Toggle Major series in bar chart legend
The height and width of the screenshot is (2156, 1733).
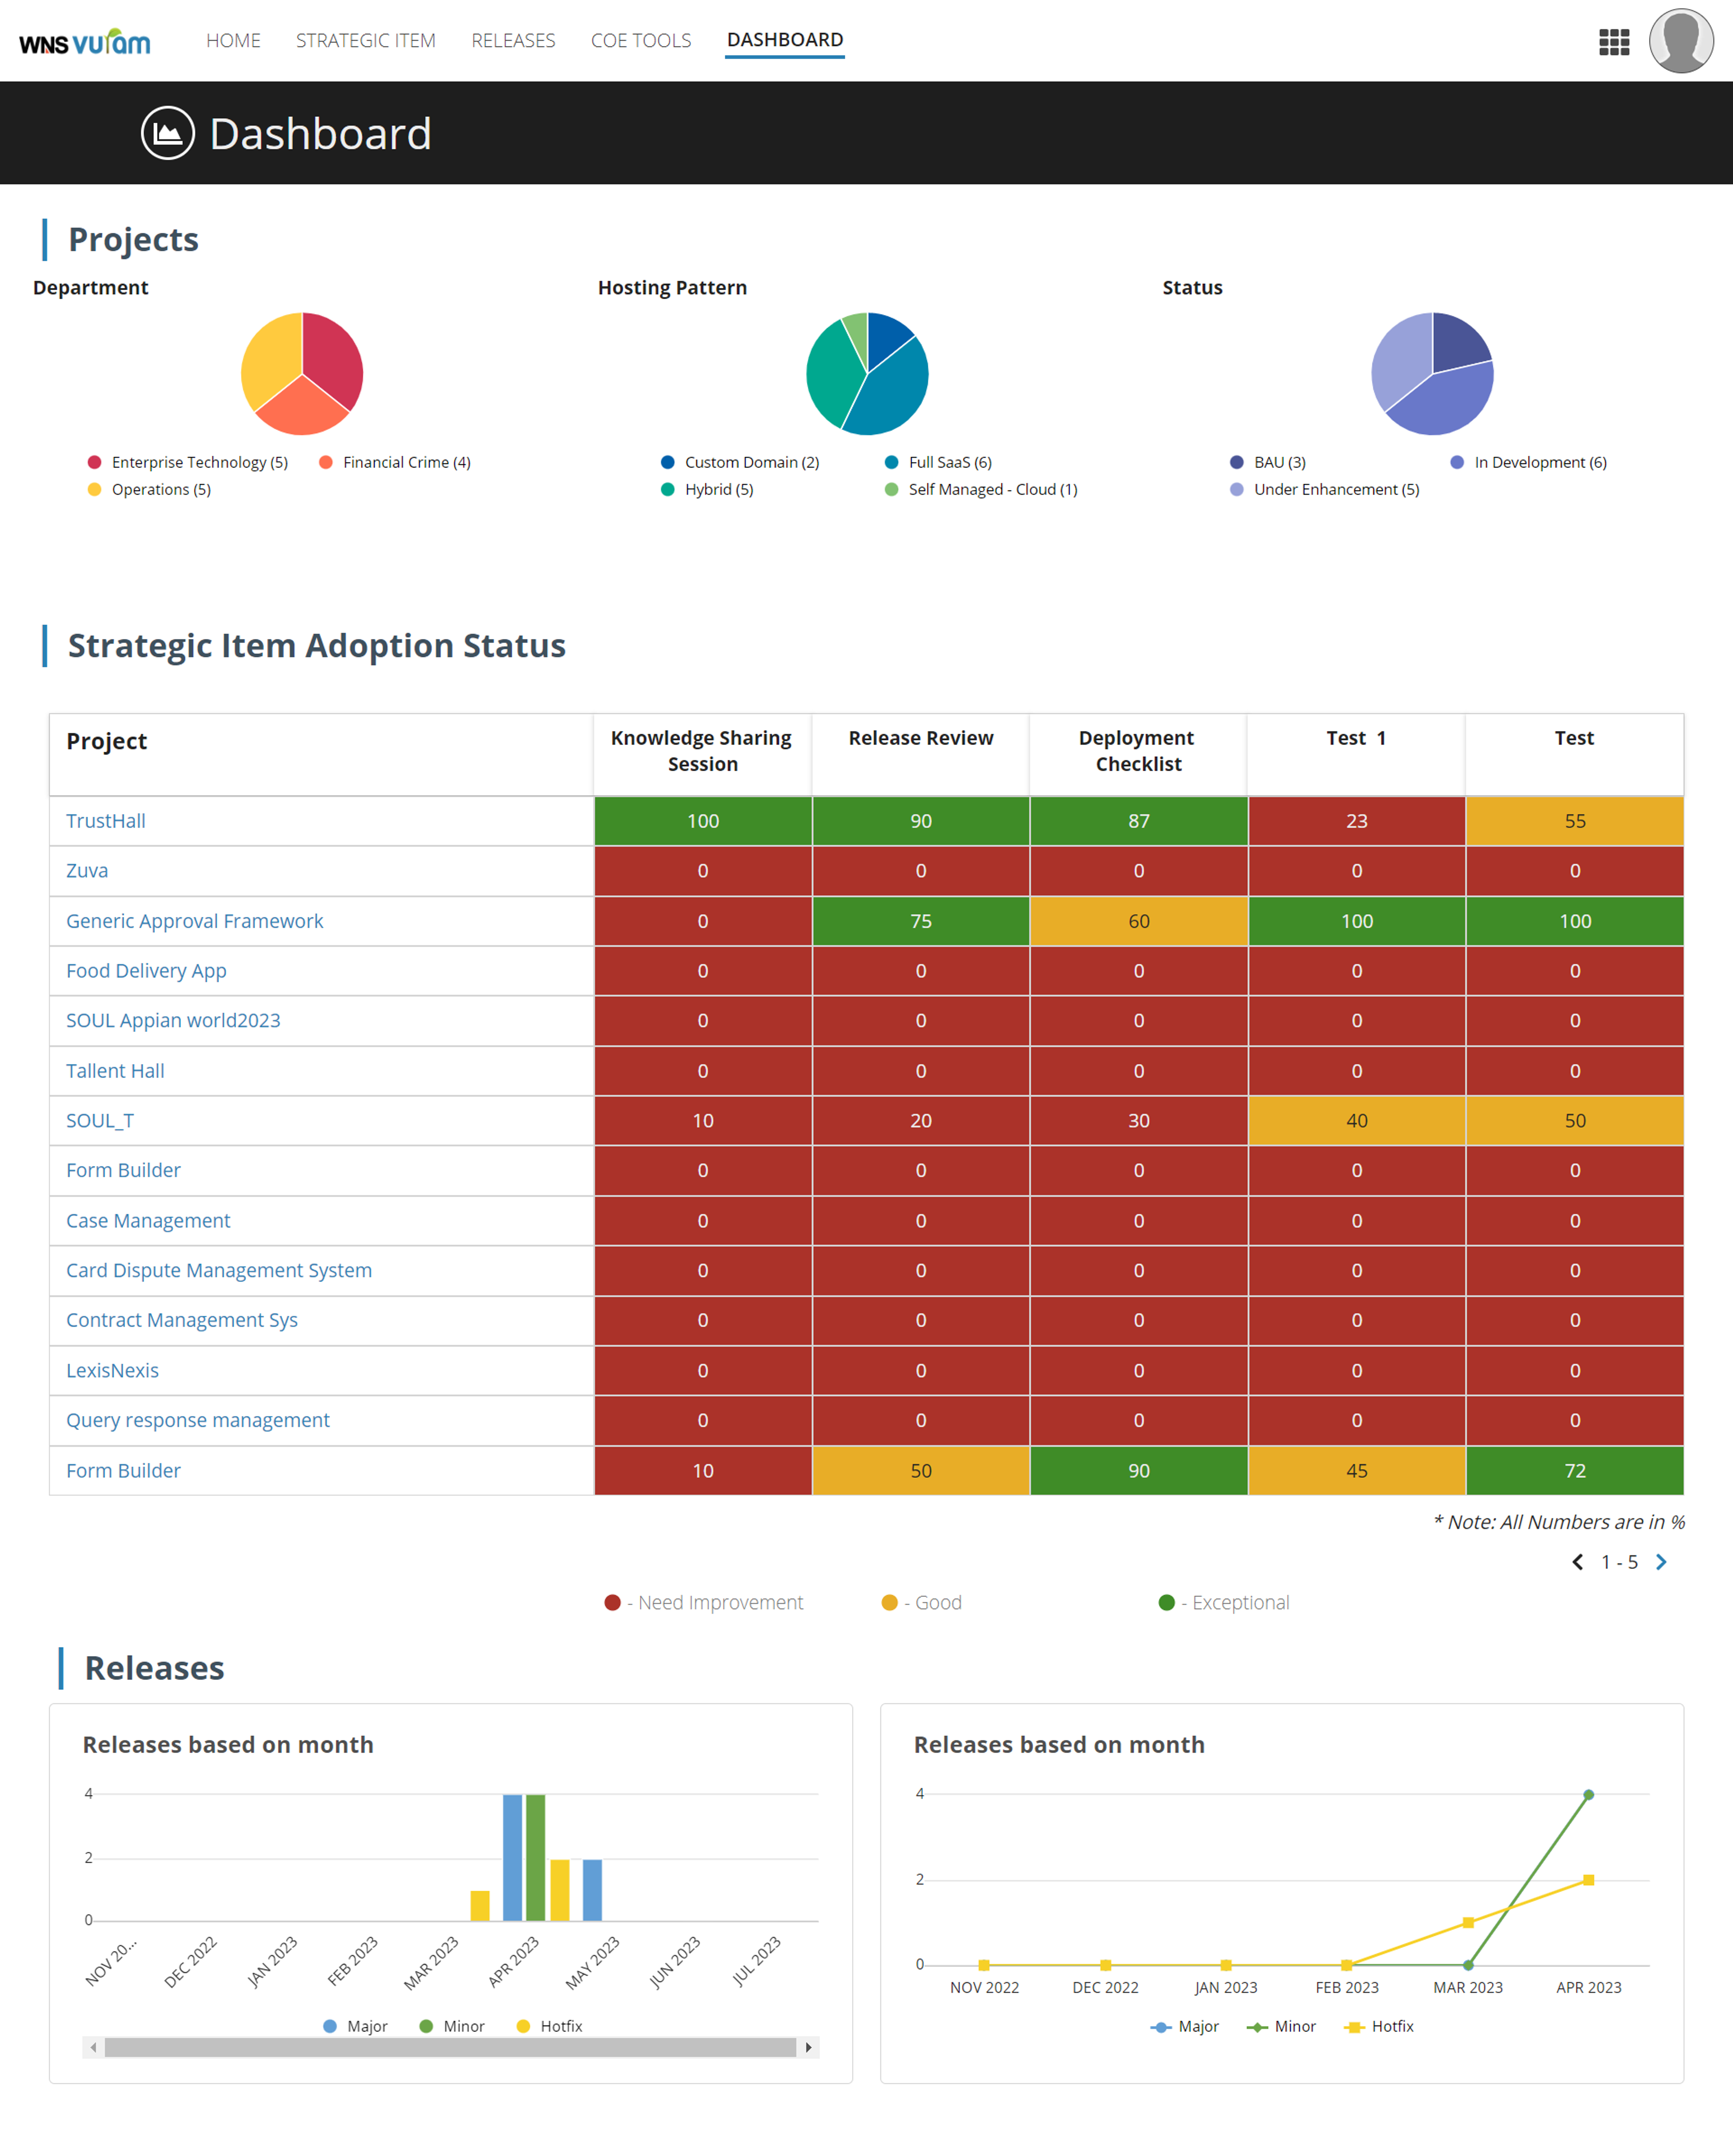pyautogui.click(x=355, y=2026)
